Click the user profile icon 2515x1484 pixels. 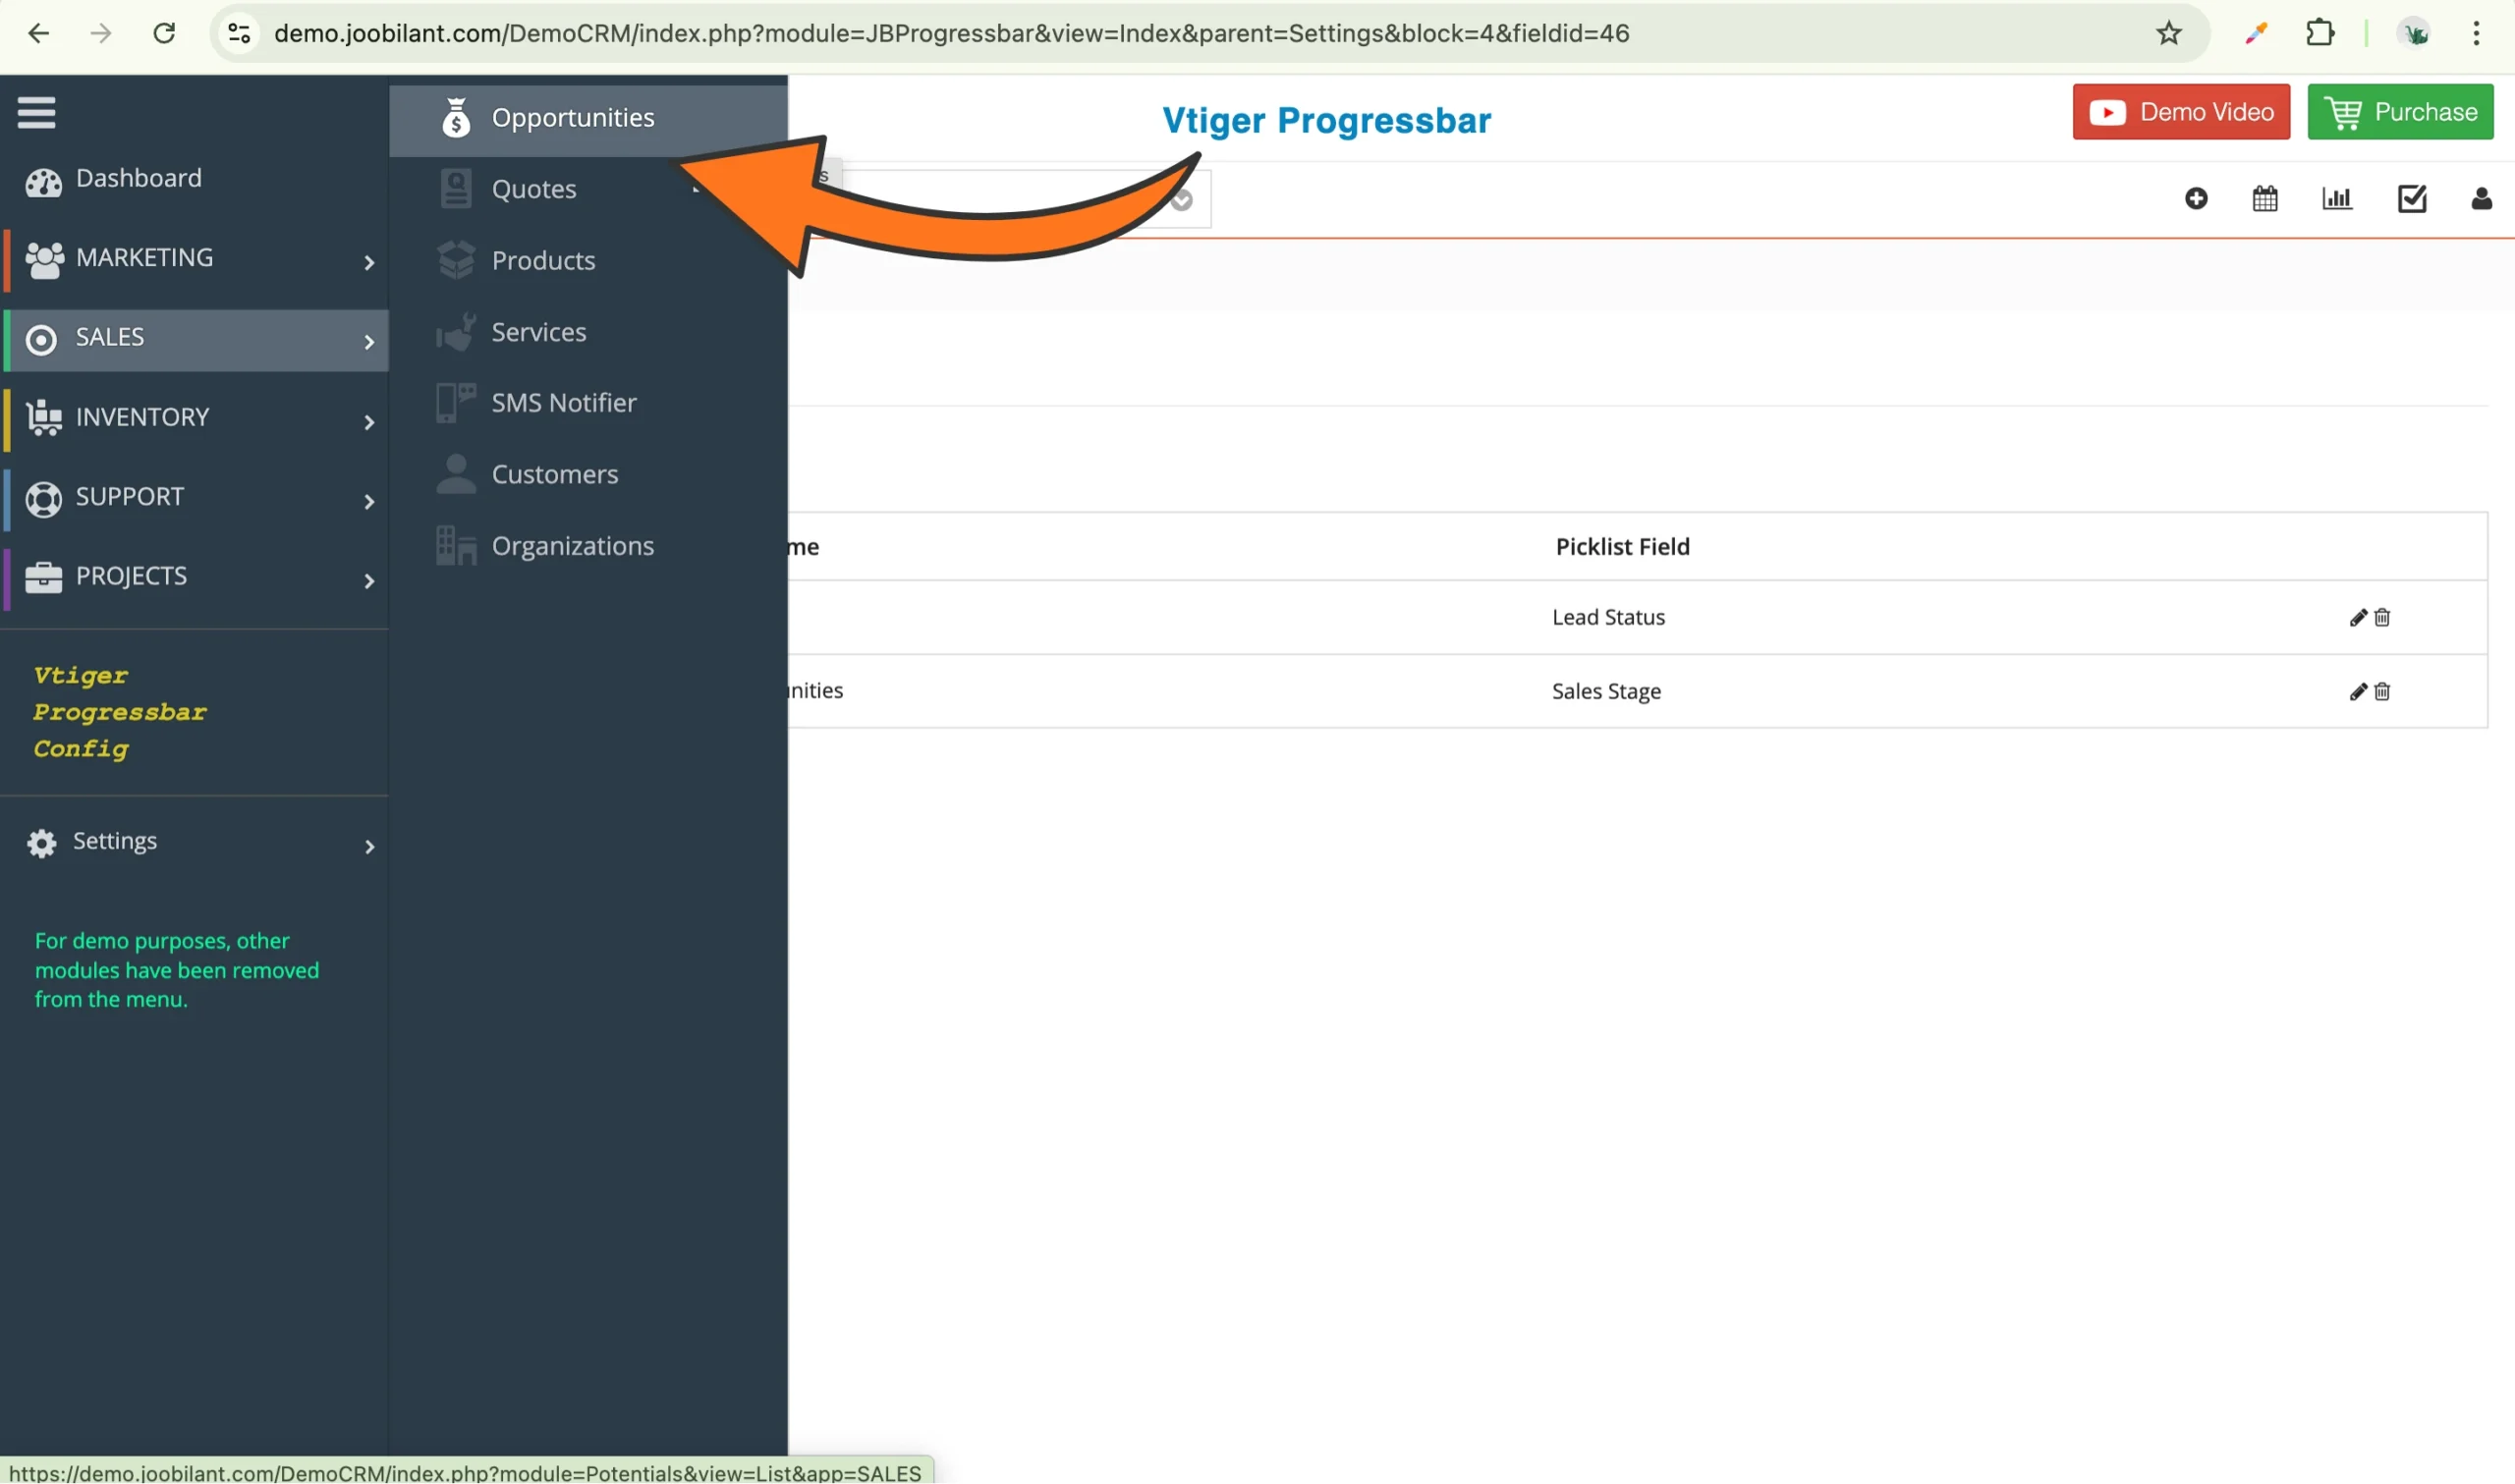pos(2480,199)
